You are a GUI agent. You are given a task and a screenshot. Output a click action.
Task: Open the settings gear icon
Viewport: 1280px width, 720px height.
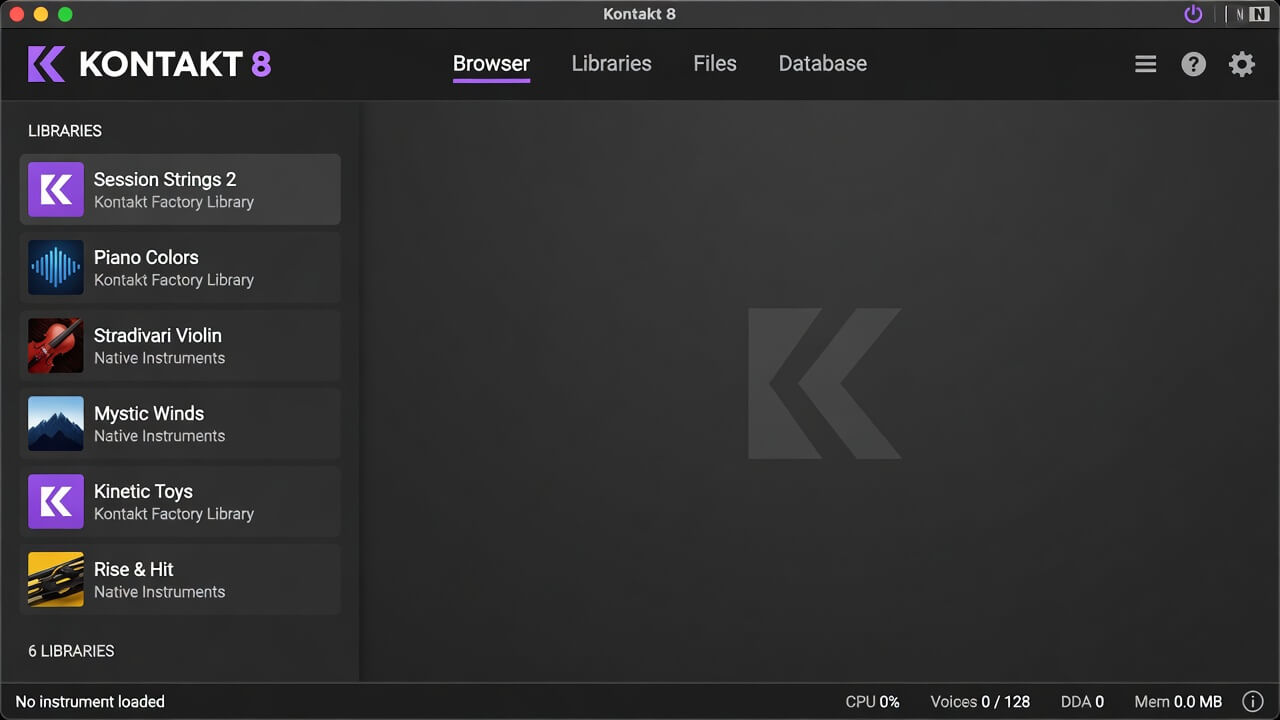[1242, 64]
